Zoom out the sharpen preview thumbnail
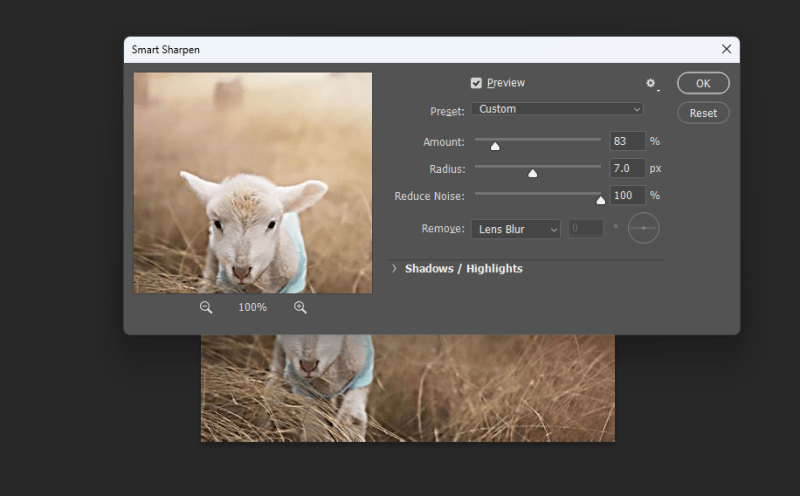 206,308
